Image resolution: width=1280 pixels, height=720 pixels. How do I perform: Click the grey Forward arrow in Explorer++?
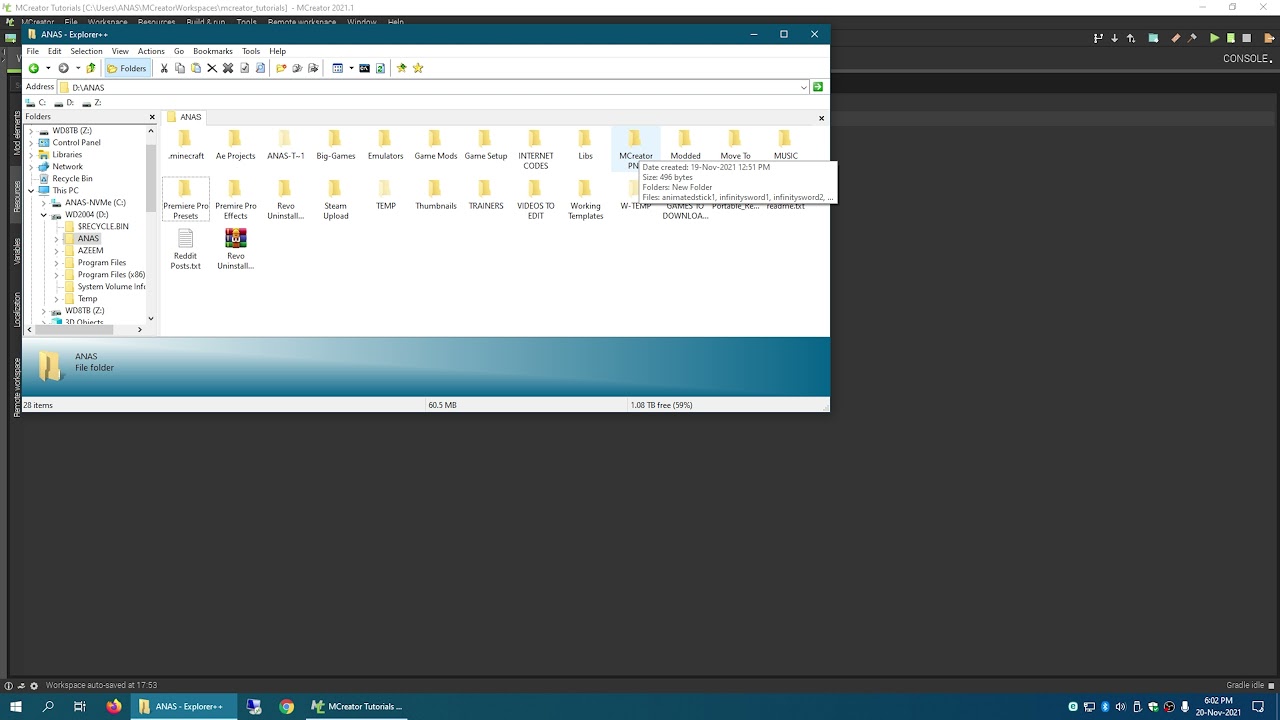tap(63, 68)
